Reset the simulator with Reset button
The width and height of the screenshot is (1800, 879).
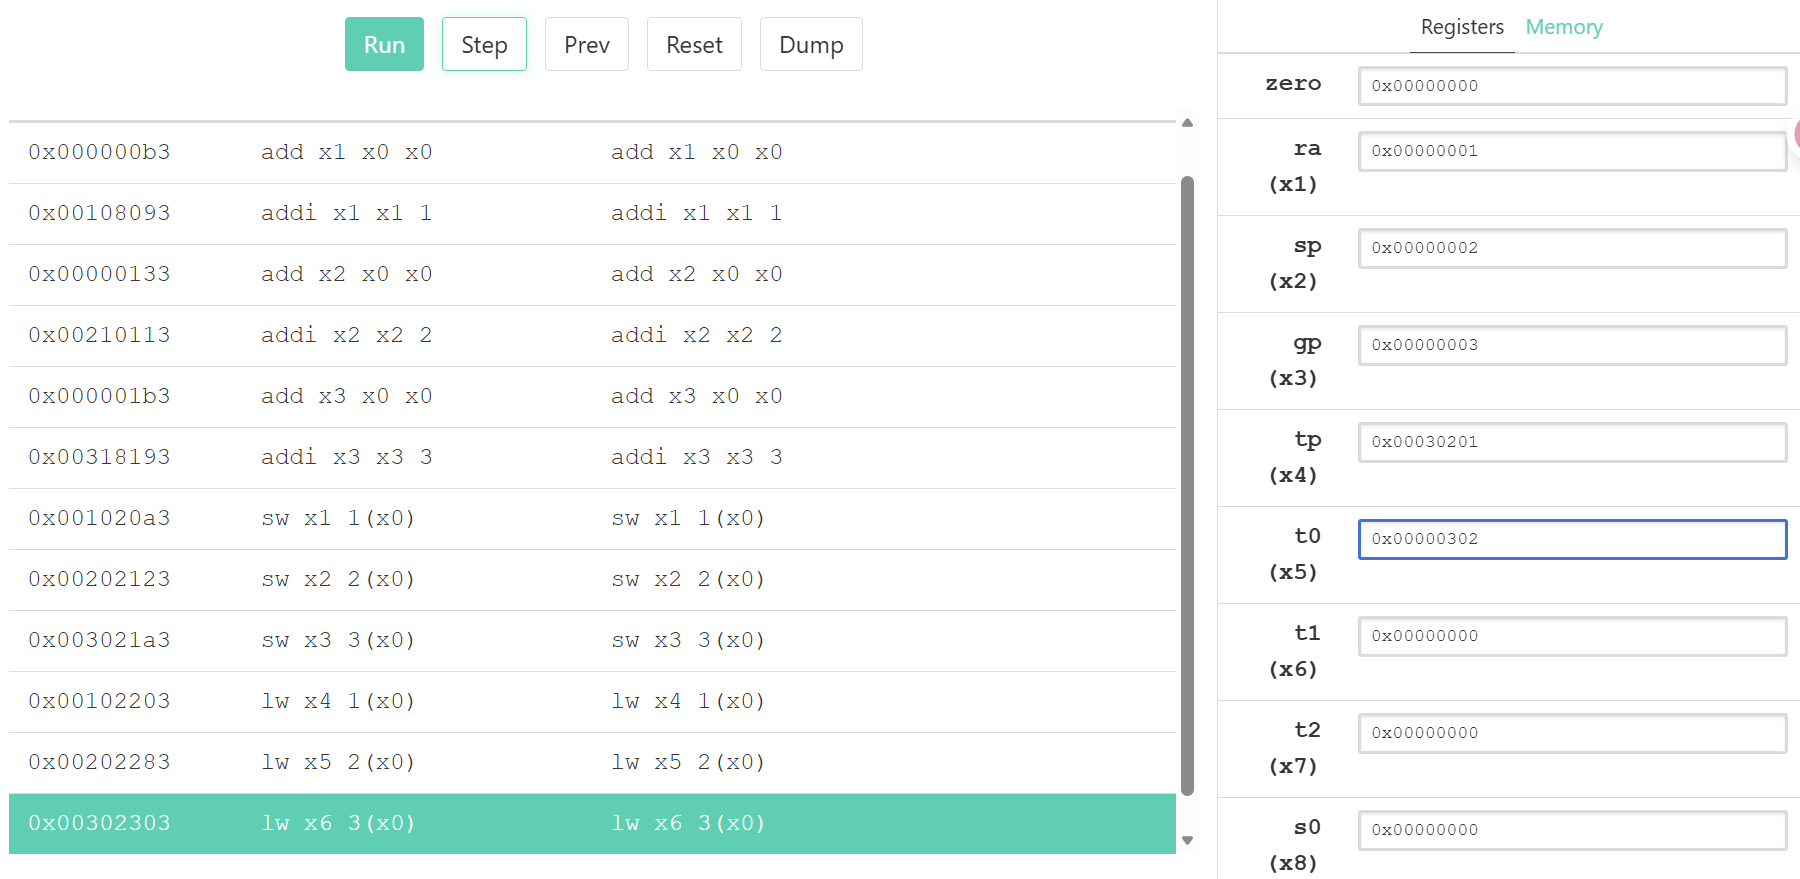point(694,45)
